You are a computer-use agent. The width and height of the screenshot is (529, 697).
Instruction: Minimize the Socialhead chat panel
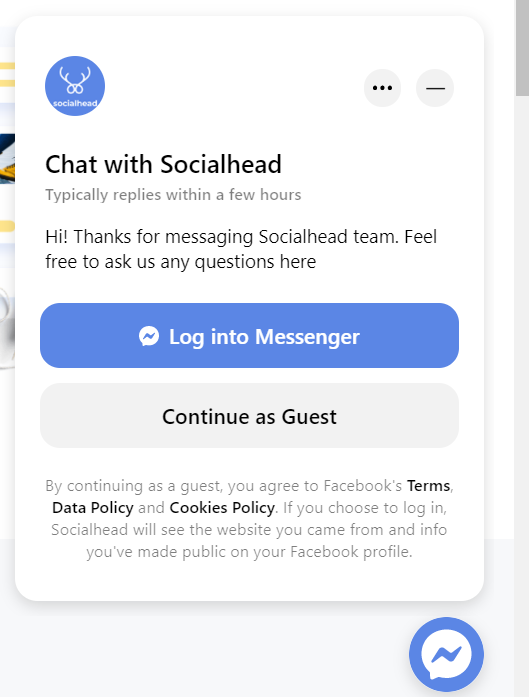coord(435,88)
